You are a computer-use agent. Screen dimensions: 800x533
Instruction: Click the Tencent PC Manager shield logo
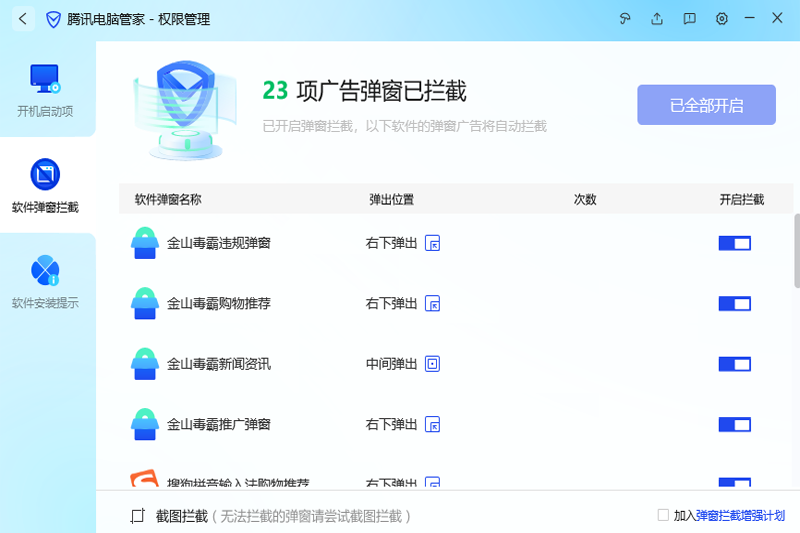pyautogui.click(x=53, y=20)
